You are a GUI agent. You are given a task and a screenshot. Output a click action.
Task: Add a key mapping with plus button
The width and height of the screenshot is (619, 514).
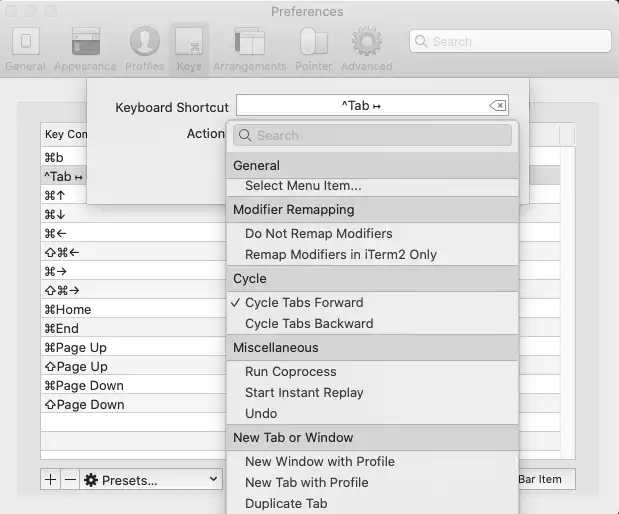click(x=51, y=480)
